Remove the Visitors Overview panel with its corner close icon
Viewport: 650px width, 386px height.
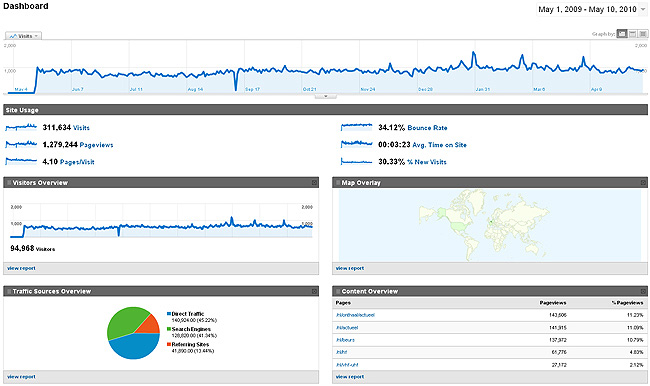[314, 182]
